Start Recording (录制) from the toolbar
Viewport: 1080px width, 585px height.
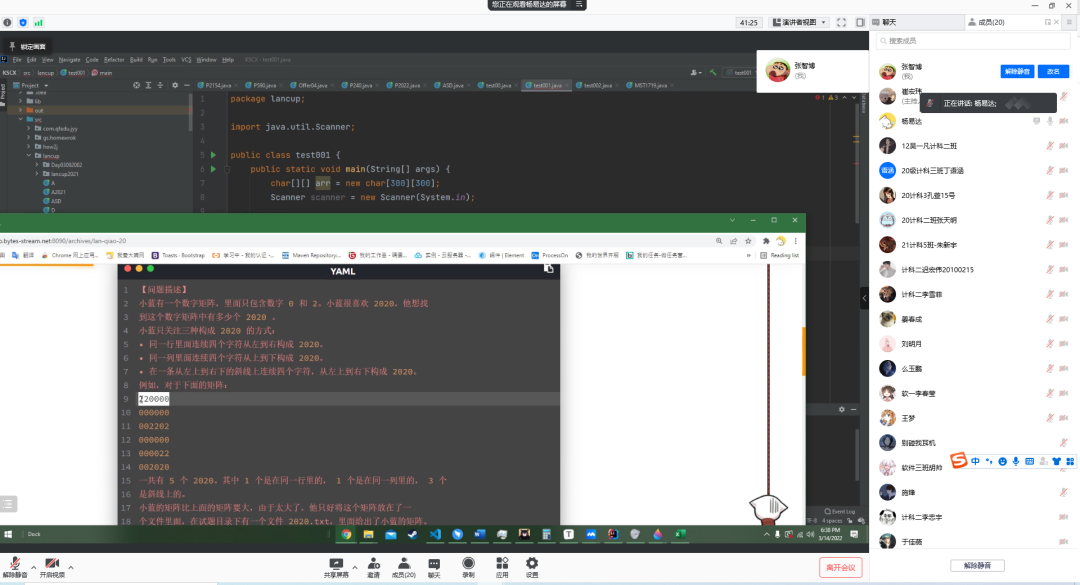point(468,567)
